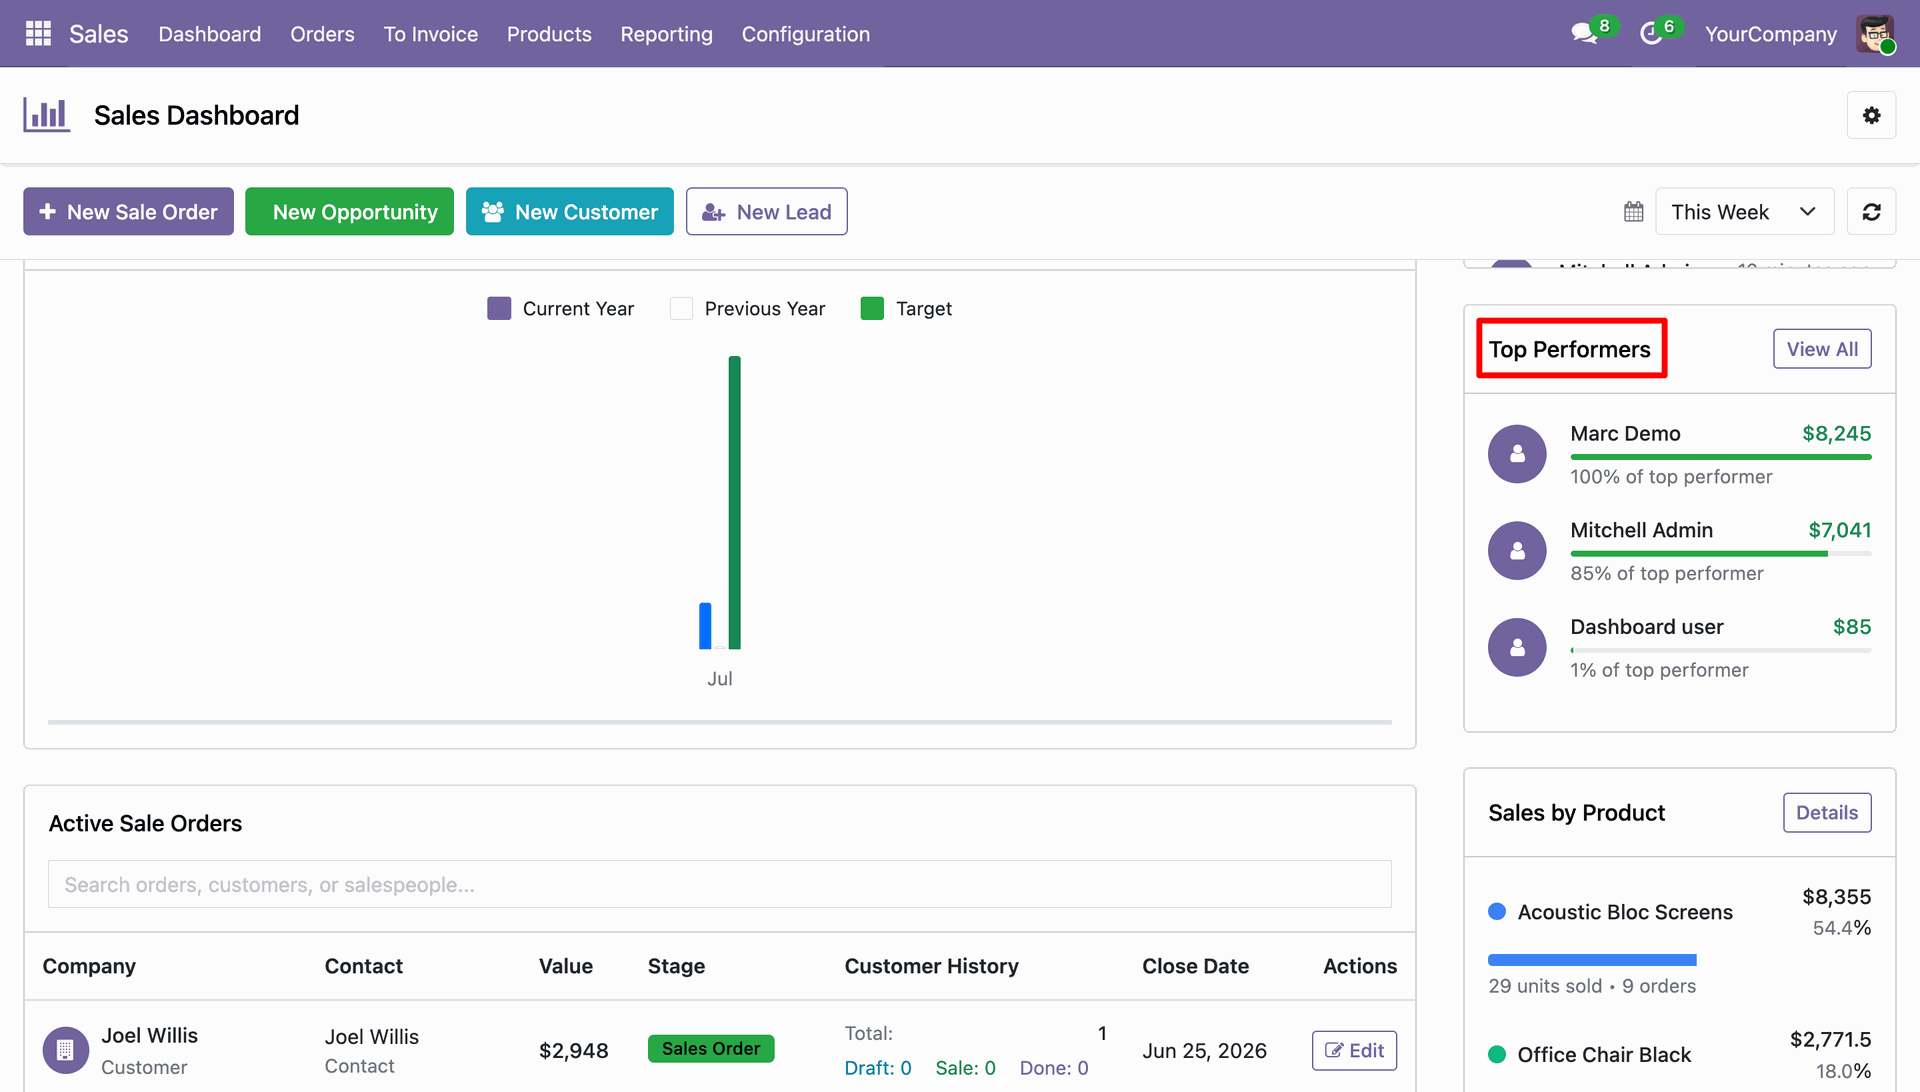The image size is (1920, 1092).
Task: Open the Dashboard menu
Action: pos(210,34)
